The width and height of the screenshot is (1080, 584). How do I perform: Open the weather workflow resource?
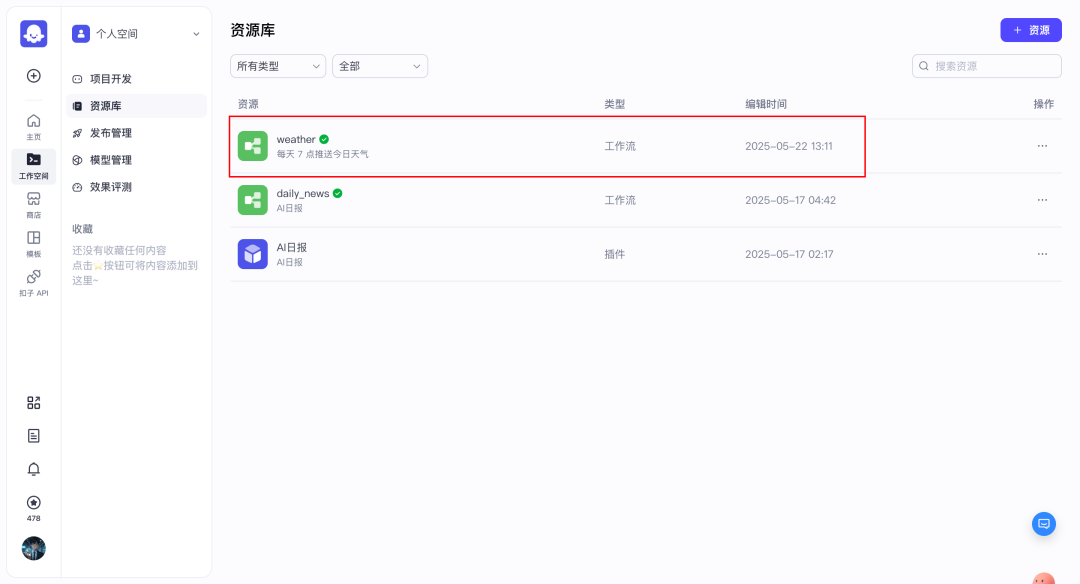(x=296, y=140)
